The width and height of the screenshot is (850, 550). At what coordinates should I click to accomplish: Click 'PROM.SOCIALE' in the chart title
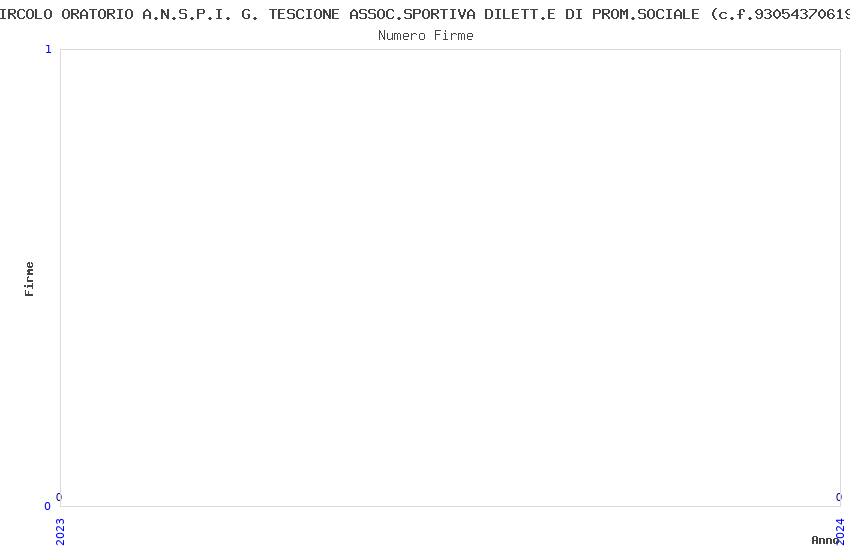(x=646, y=15)
